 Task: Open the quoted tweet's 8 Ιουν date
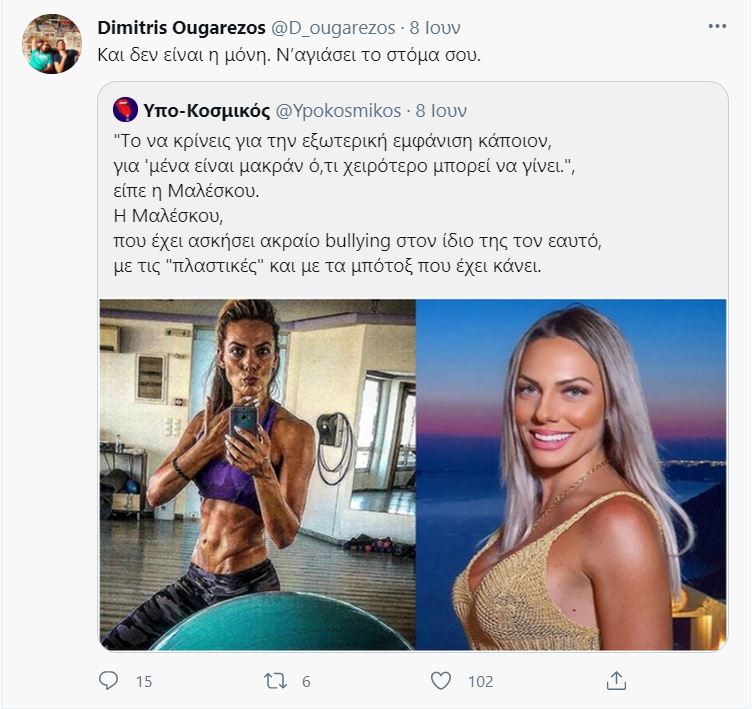(441, 111)
